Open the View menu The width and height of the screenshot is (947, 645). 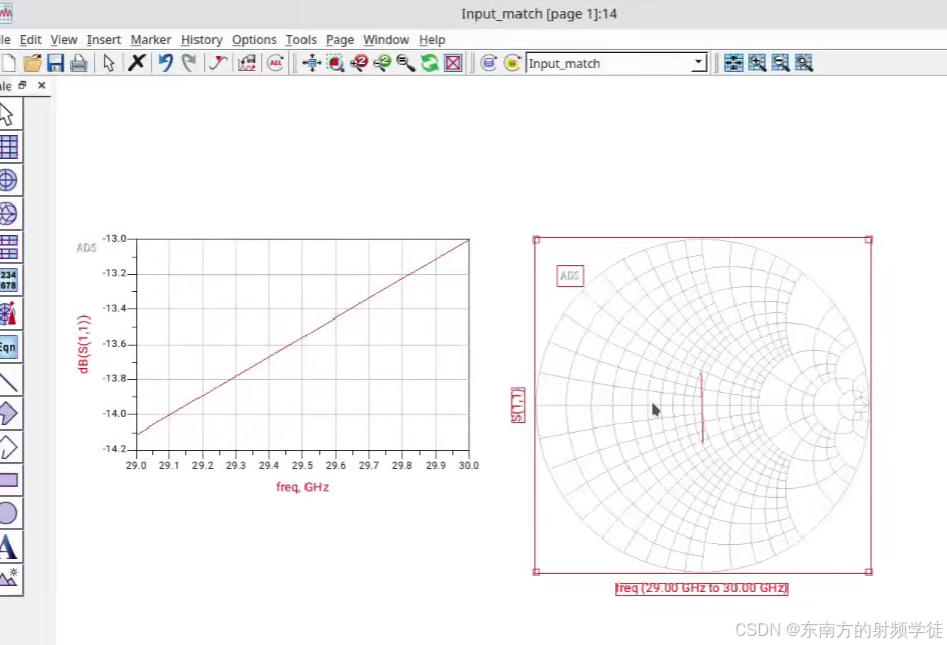pyautogui.click(x=64, y=40)
